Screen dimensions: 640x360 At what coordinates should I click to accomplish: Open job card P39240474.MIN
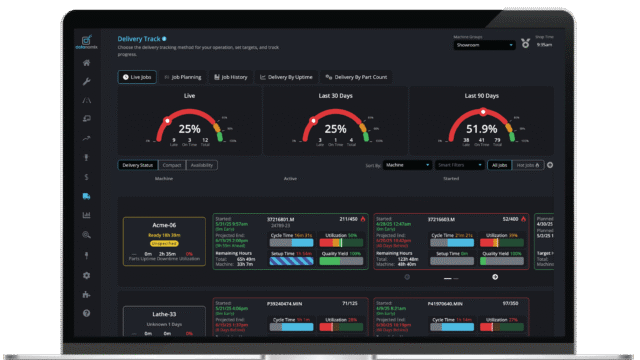[x=291, y=317]
